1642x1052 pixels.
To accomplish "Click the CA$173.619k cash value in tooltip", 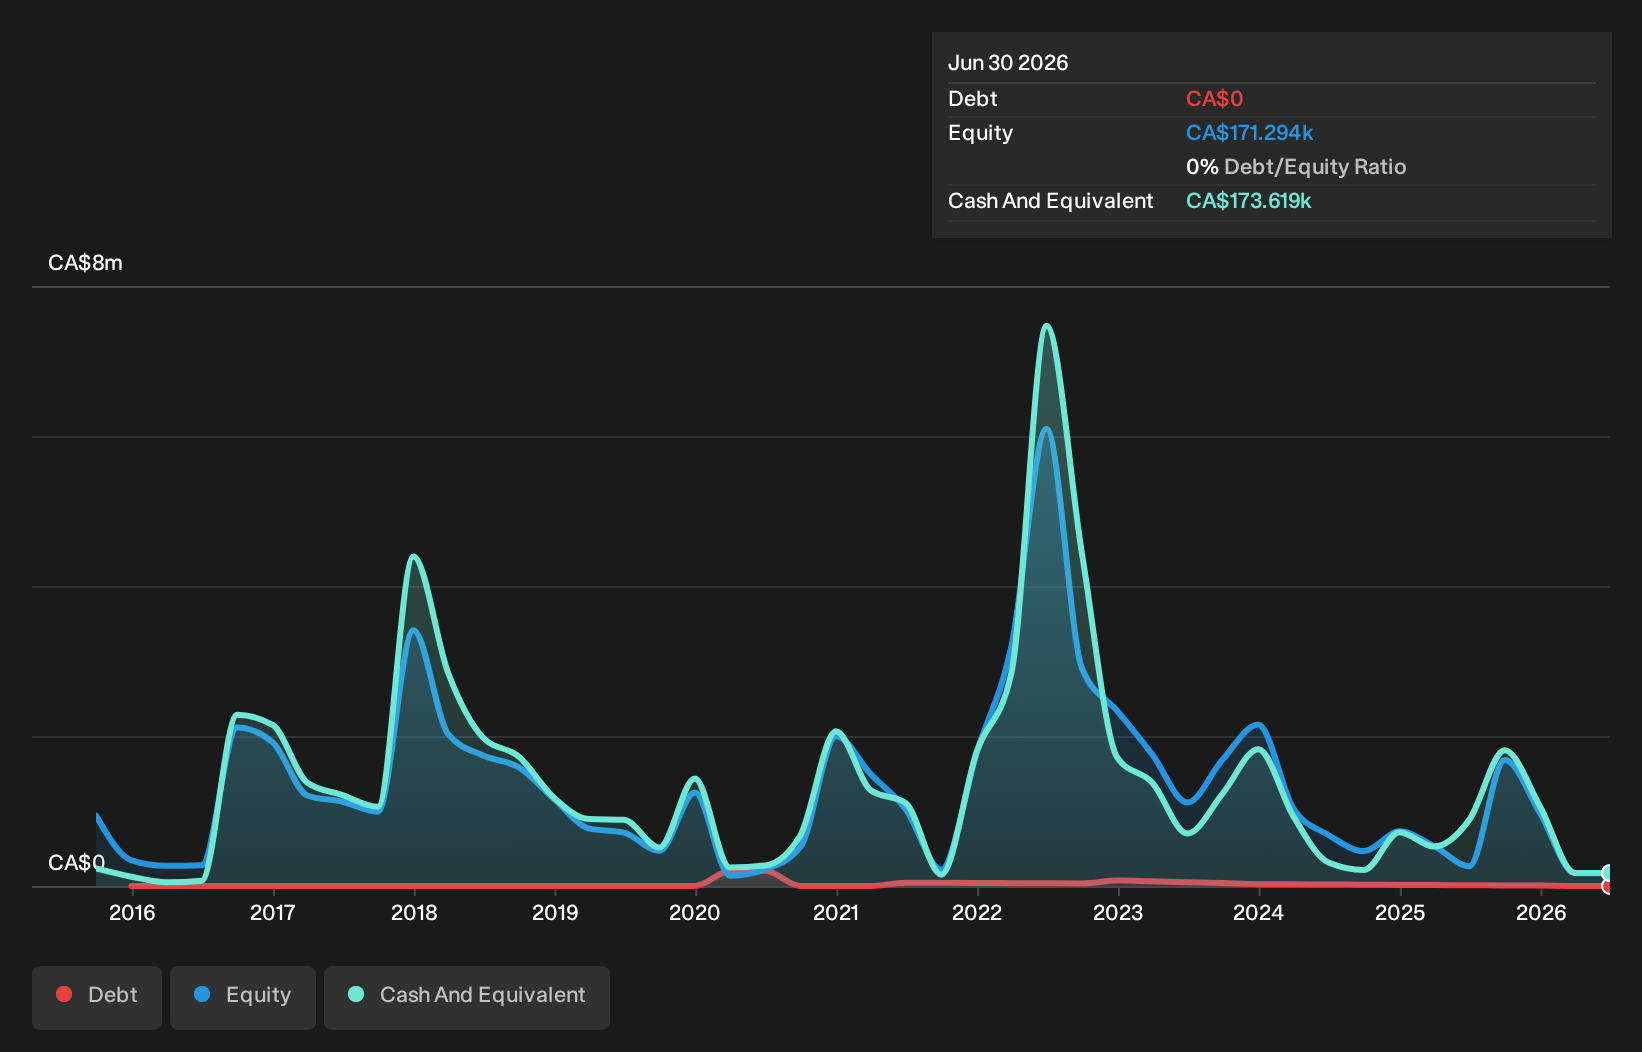I will (x=1249, y=201).
